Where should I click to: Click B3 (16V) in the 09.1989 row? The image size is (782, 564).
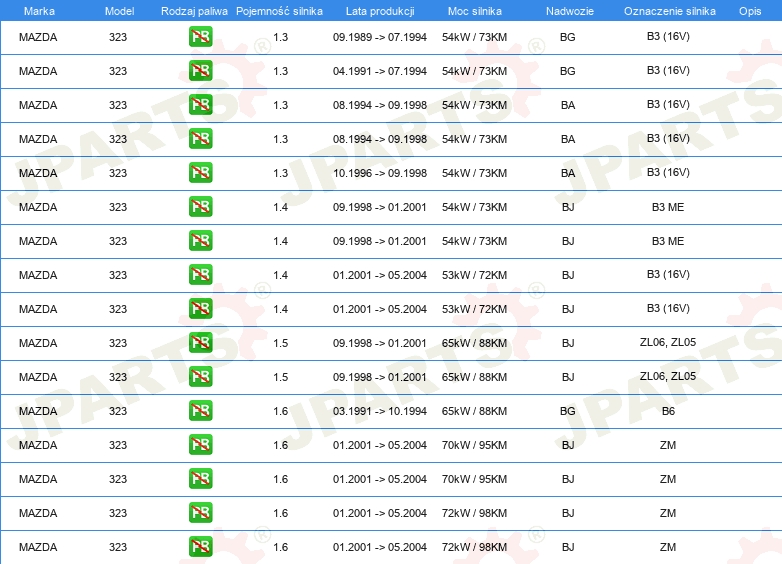tap(668, 36)
